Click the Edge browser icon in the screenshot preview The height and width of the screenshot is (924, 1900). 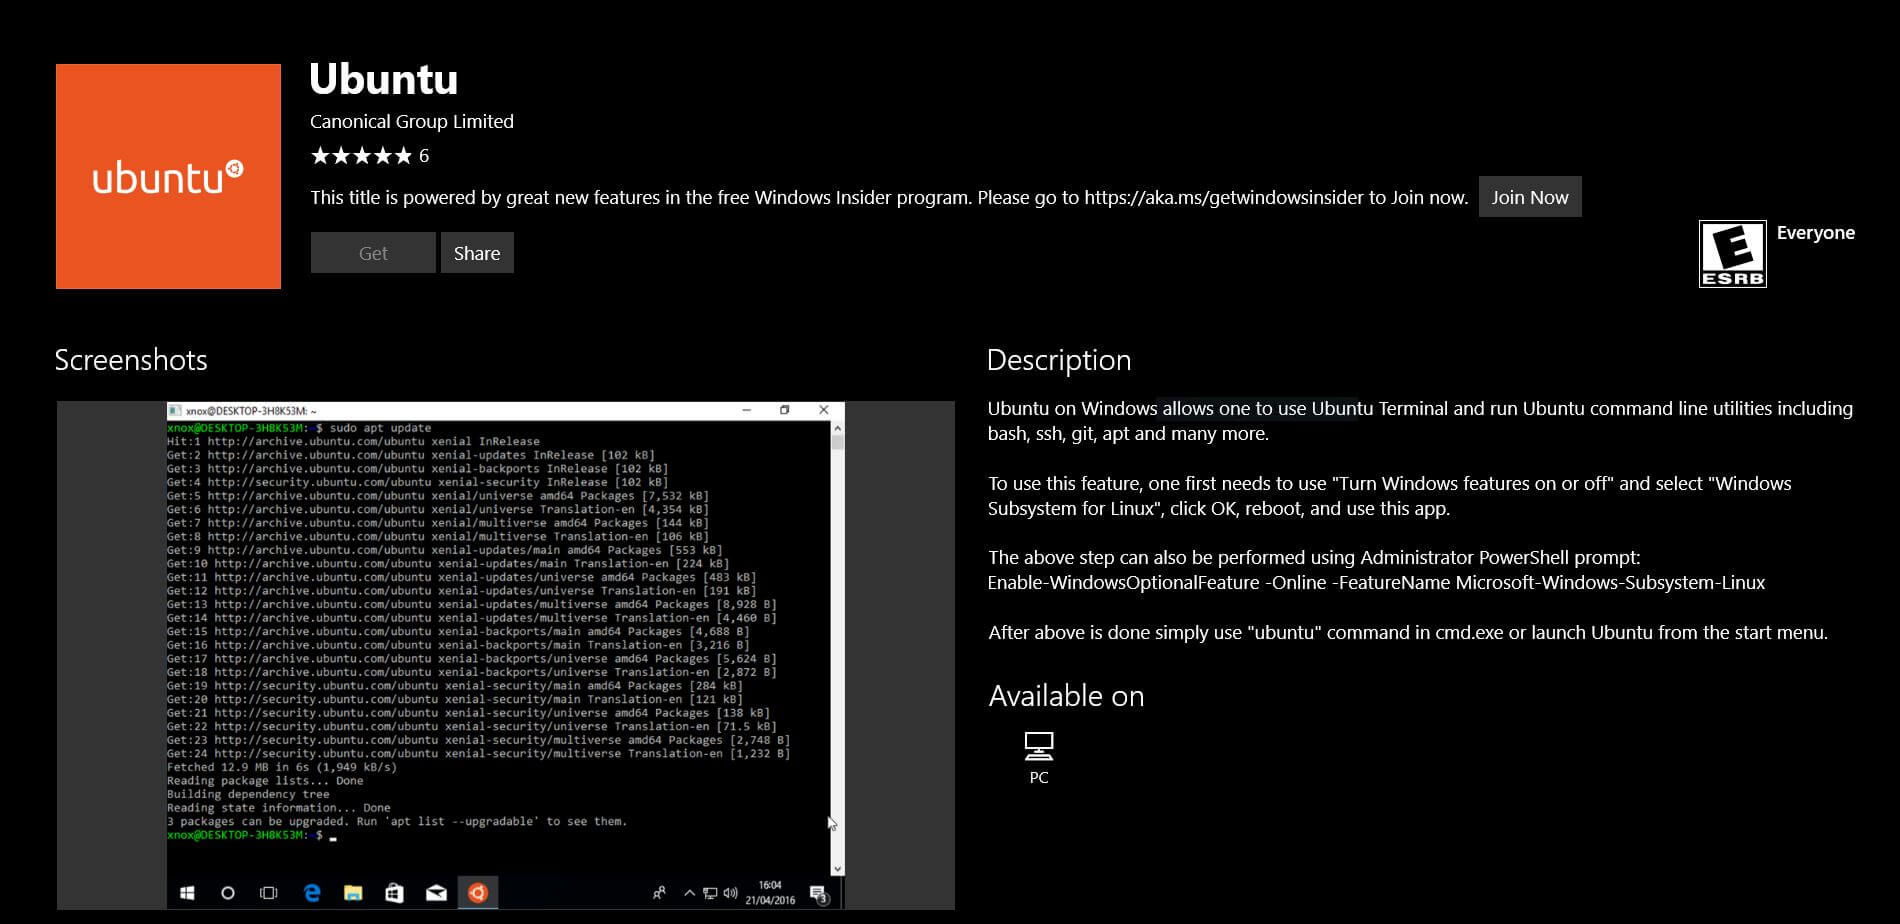tap(312, 893)
